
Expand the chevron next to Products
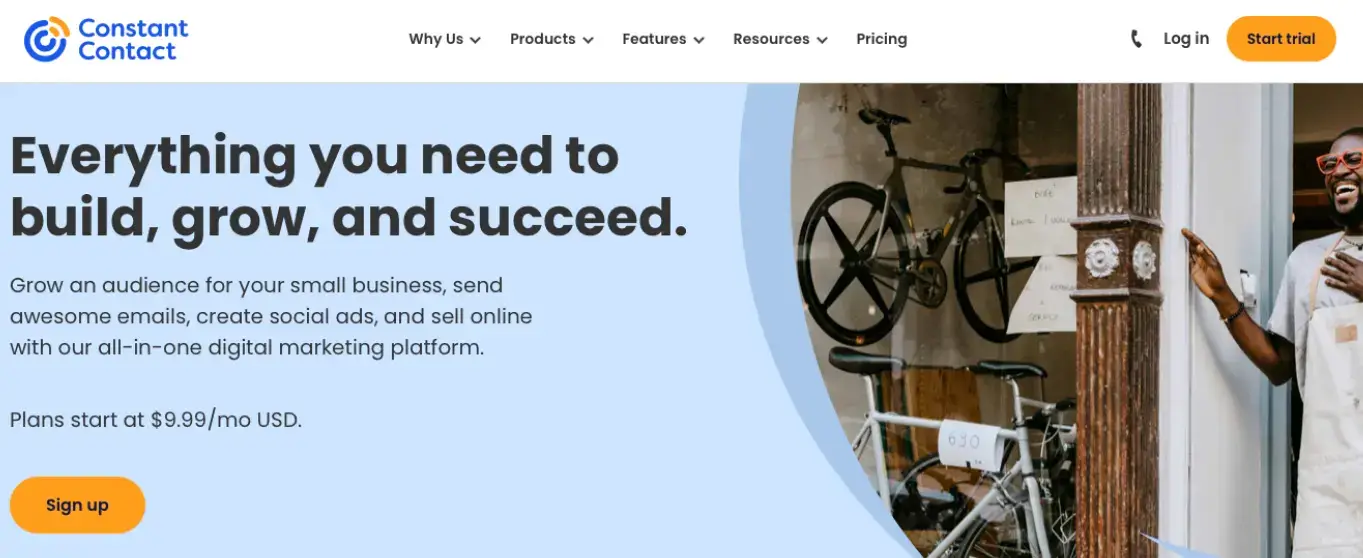(x=588, y=40)
